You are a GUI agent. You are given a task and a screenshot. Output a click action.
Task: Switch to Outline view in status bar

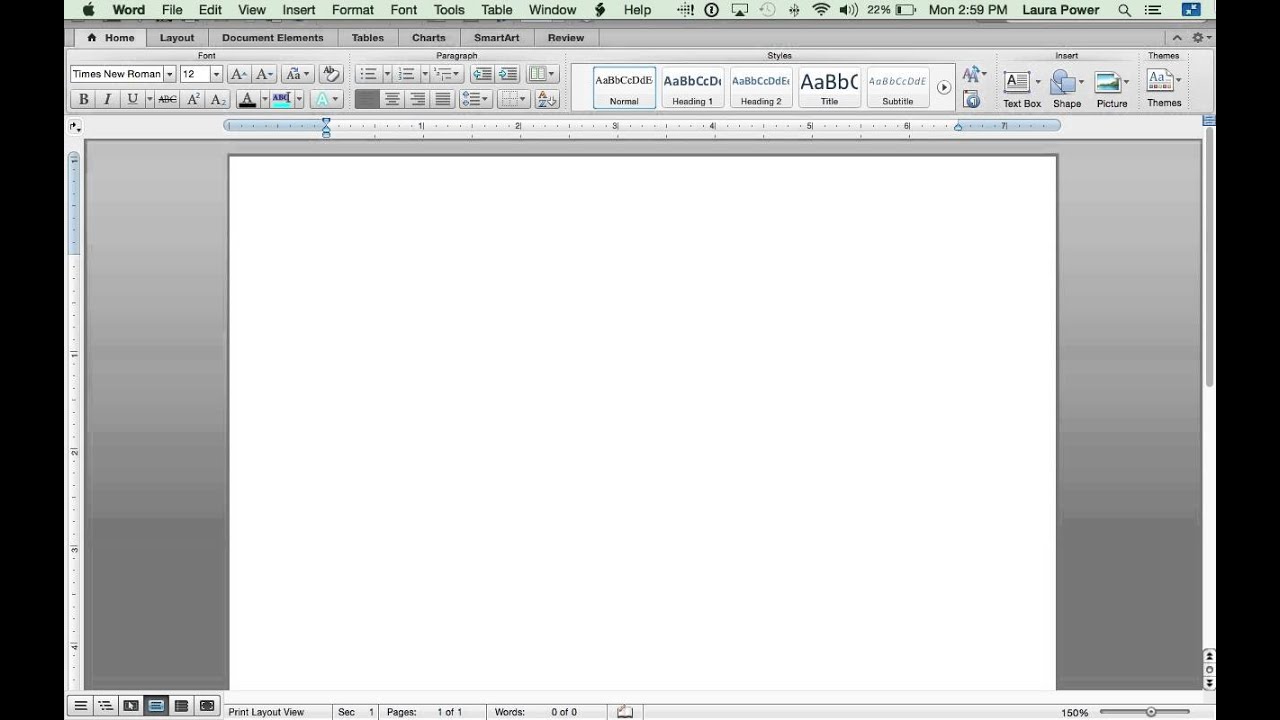pos(106,706)
